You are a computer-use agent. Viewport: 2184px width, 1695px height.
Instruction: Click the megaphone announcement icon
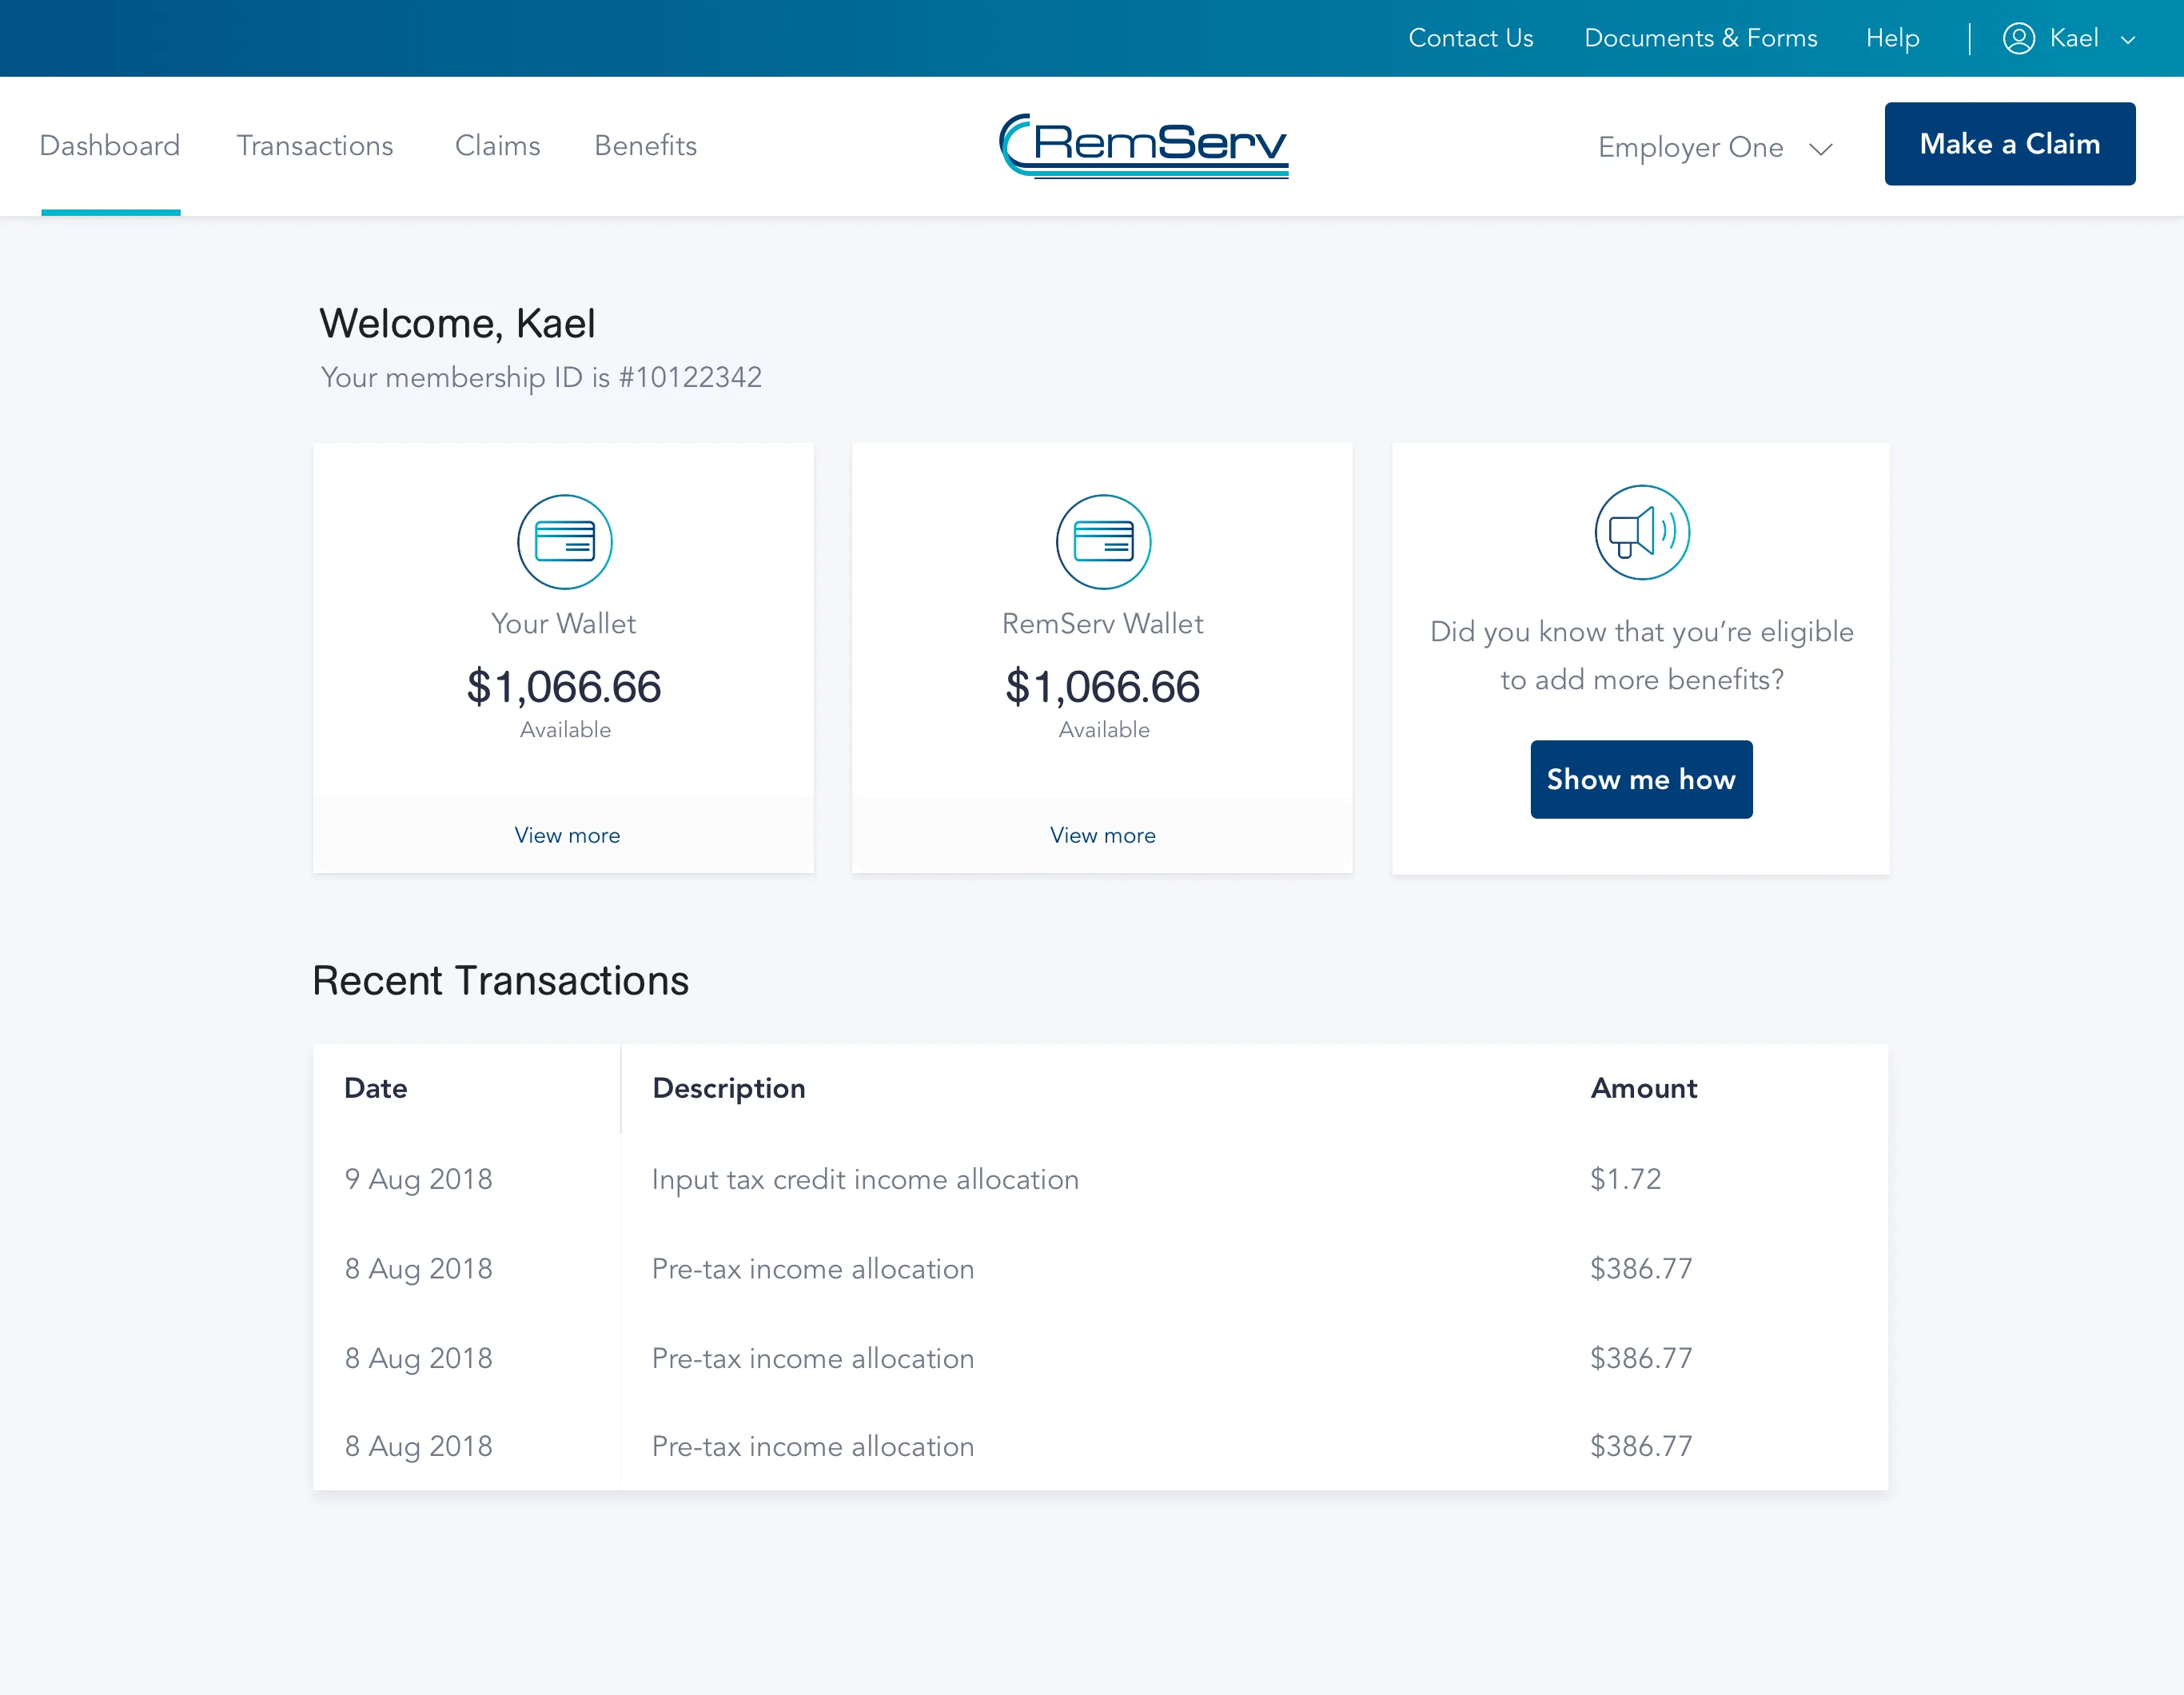point(1642,532)
